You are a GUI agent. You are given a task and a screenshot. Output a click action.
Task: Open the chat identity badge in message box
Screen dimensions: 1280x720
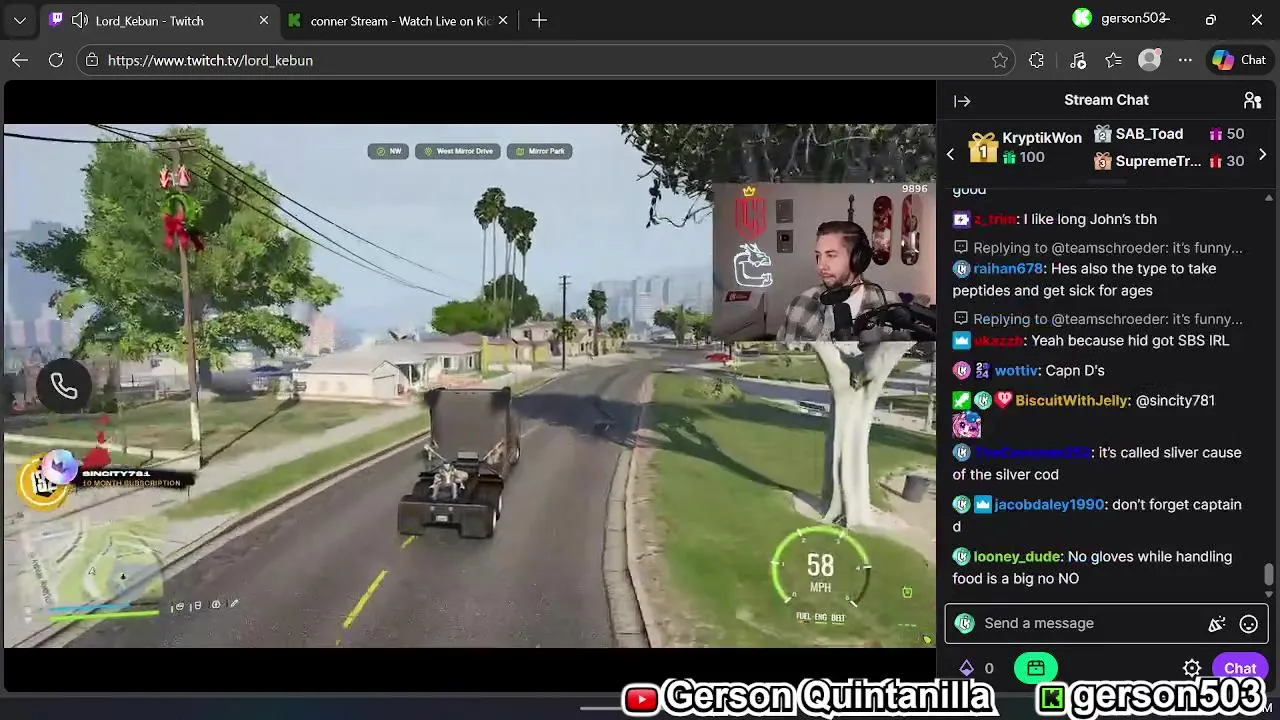(964, 623)
